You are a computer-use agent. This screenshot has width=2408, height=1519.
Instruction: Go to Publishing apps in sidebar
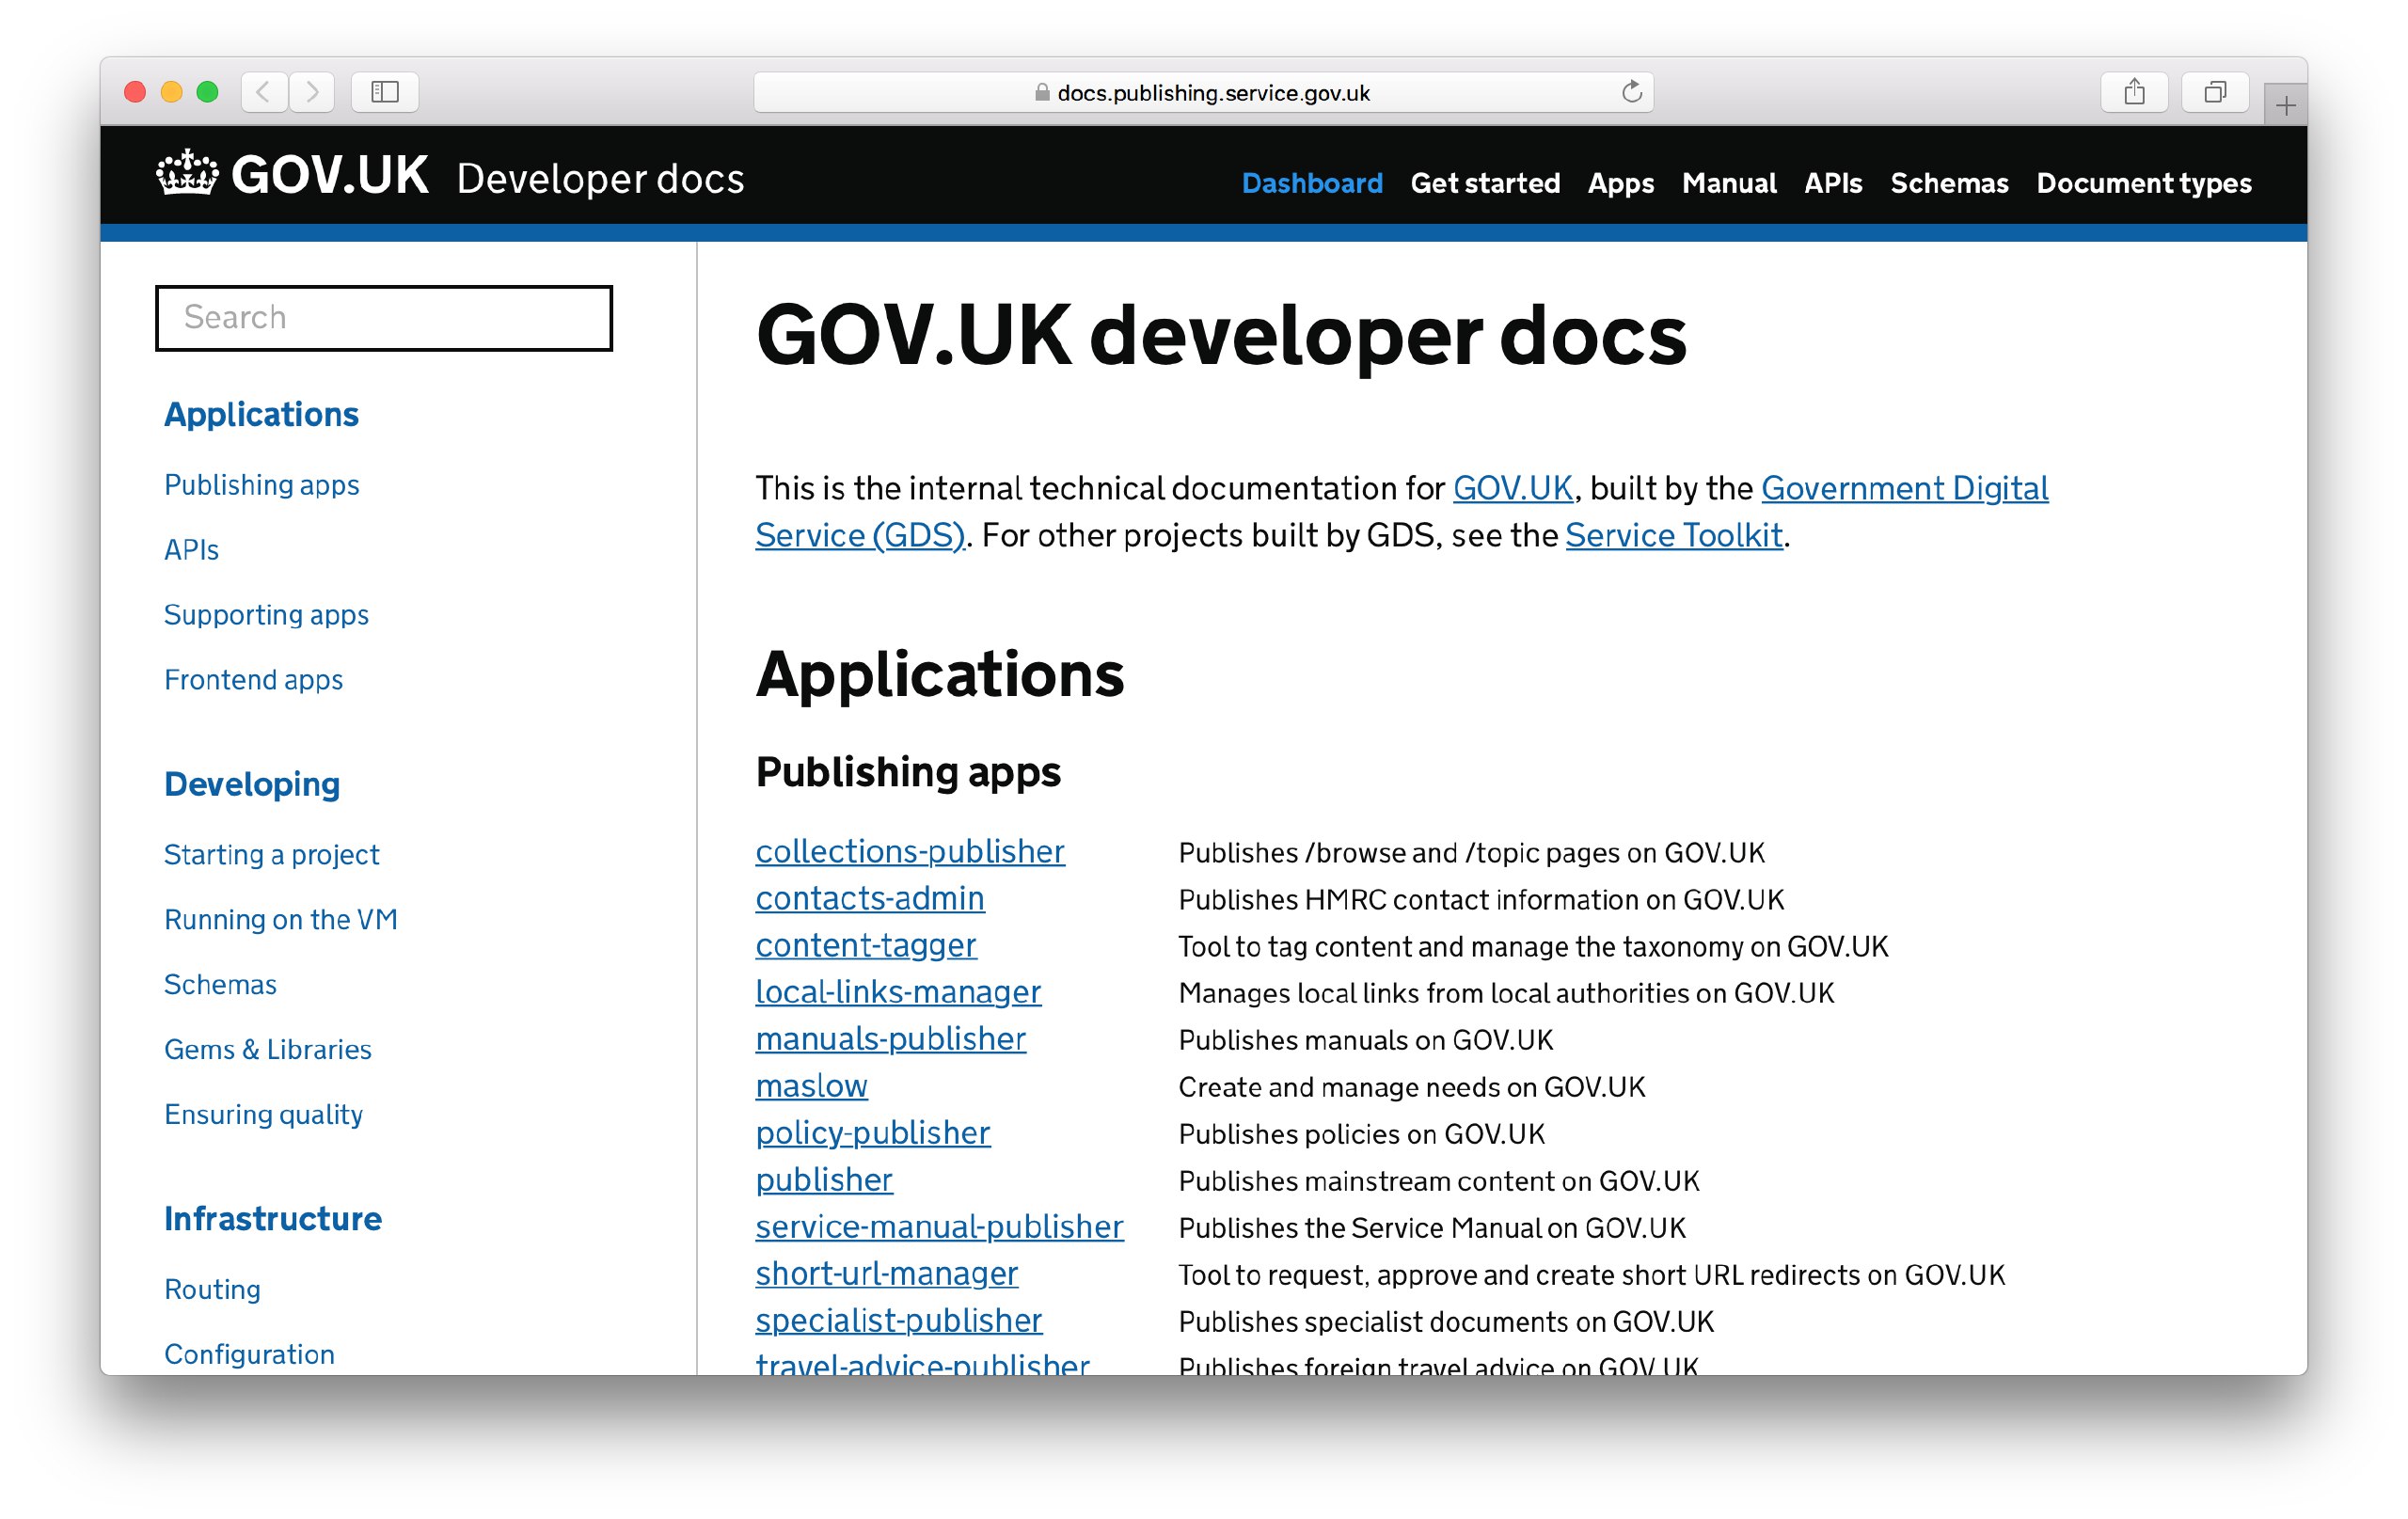pos(261,485)
